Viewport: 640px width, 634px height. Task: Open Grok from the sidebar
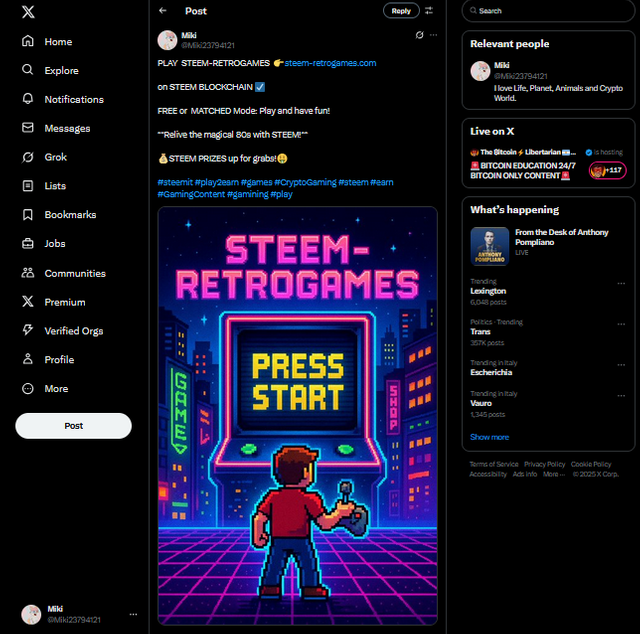click(x=44, y=157)
